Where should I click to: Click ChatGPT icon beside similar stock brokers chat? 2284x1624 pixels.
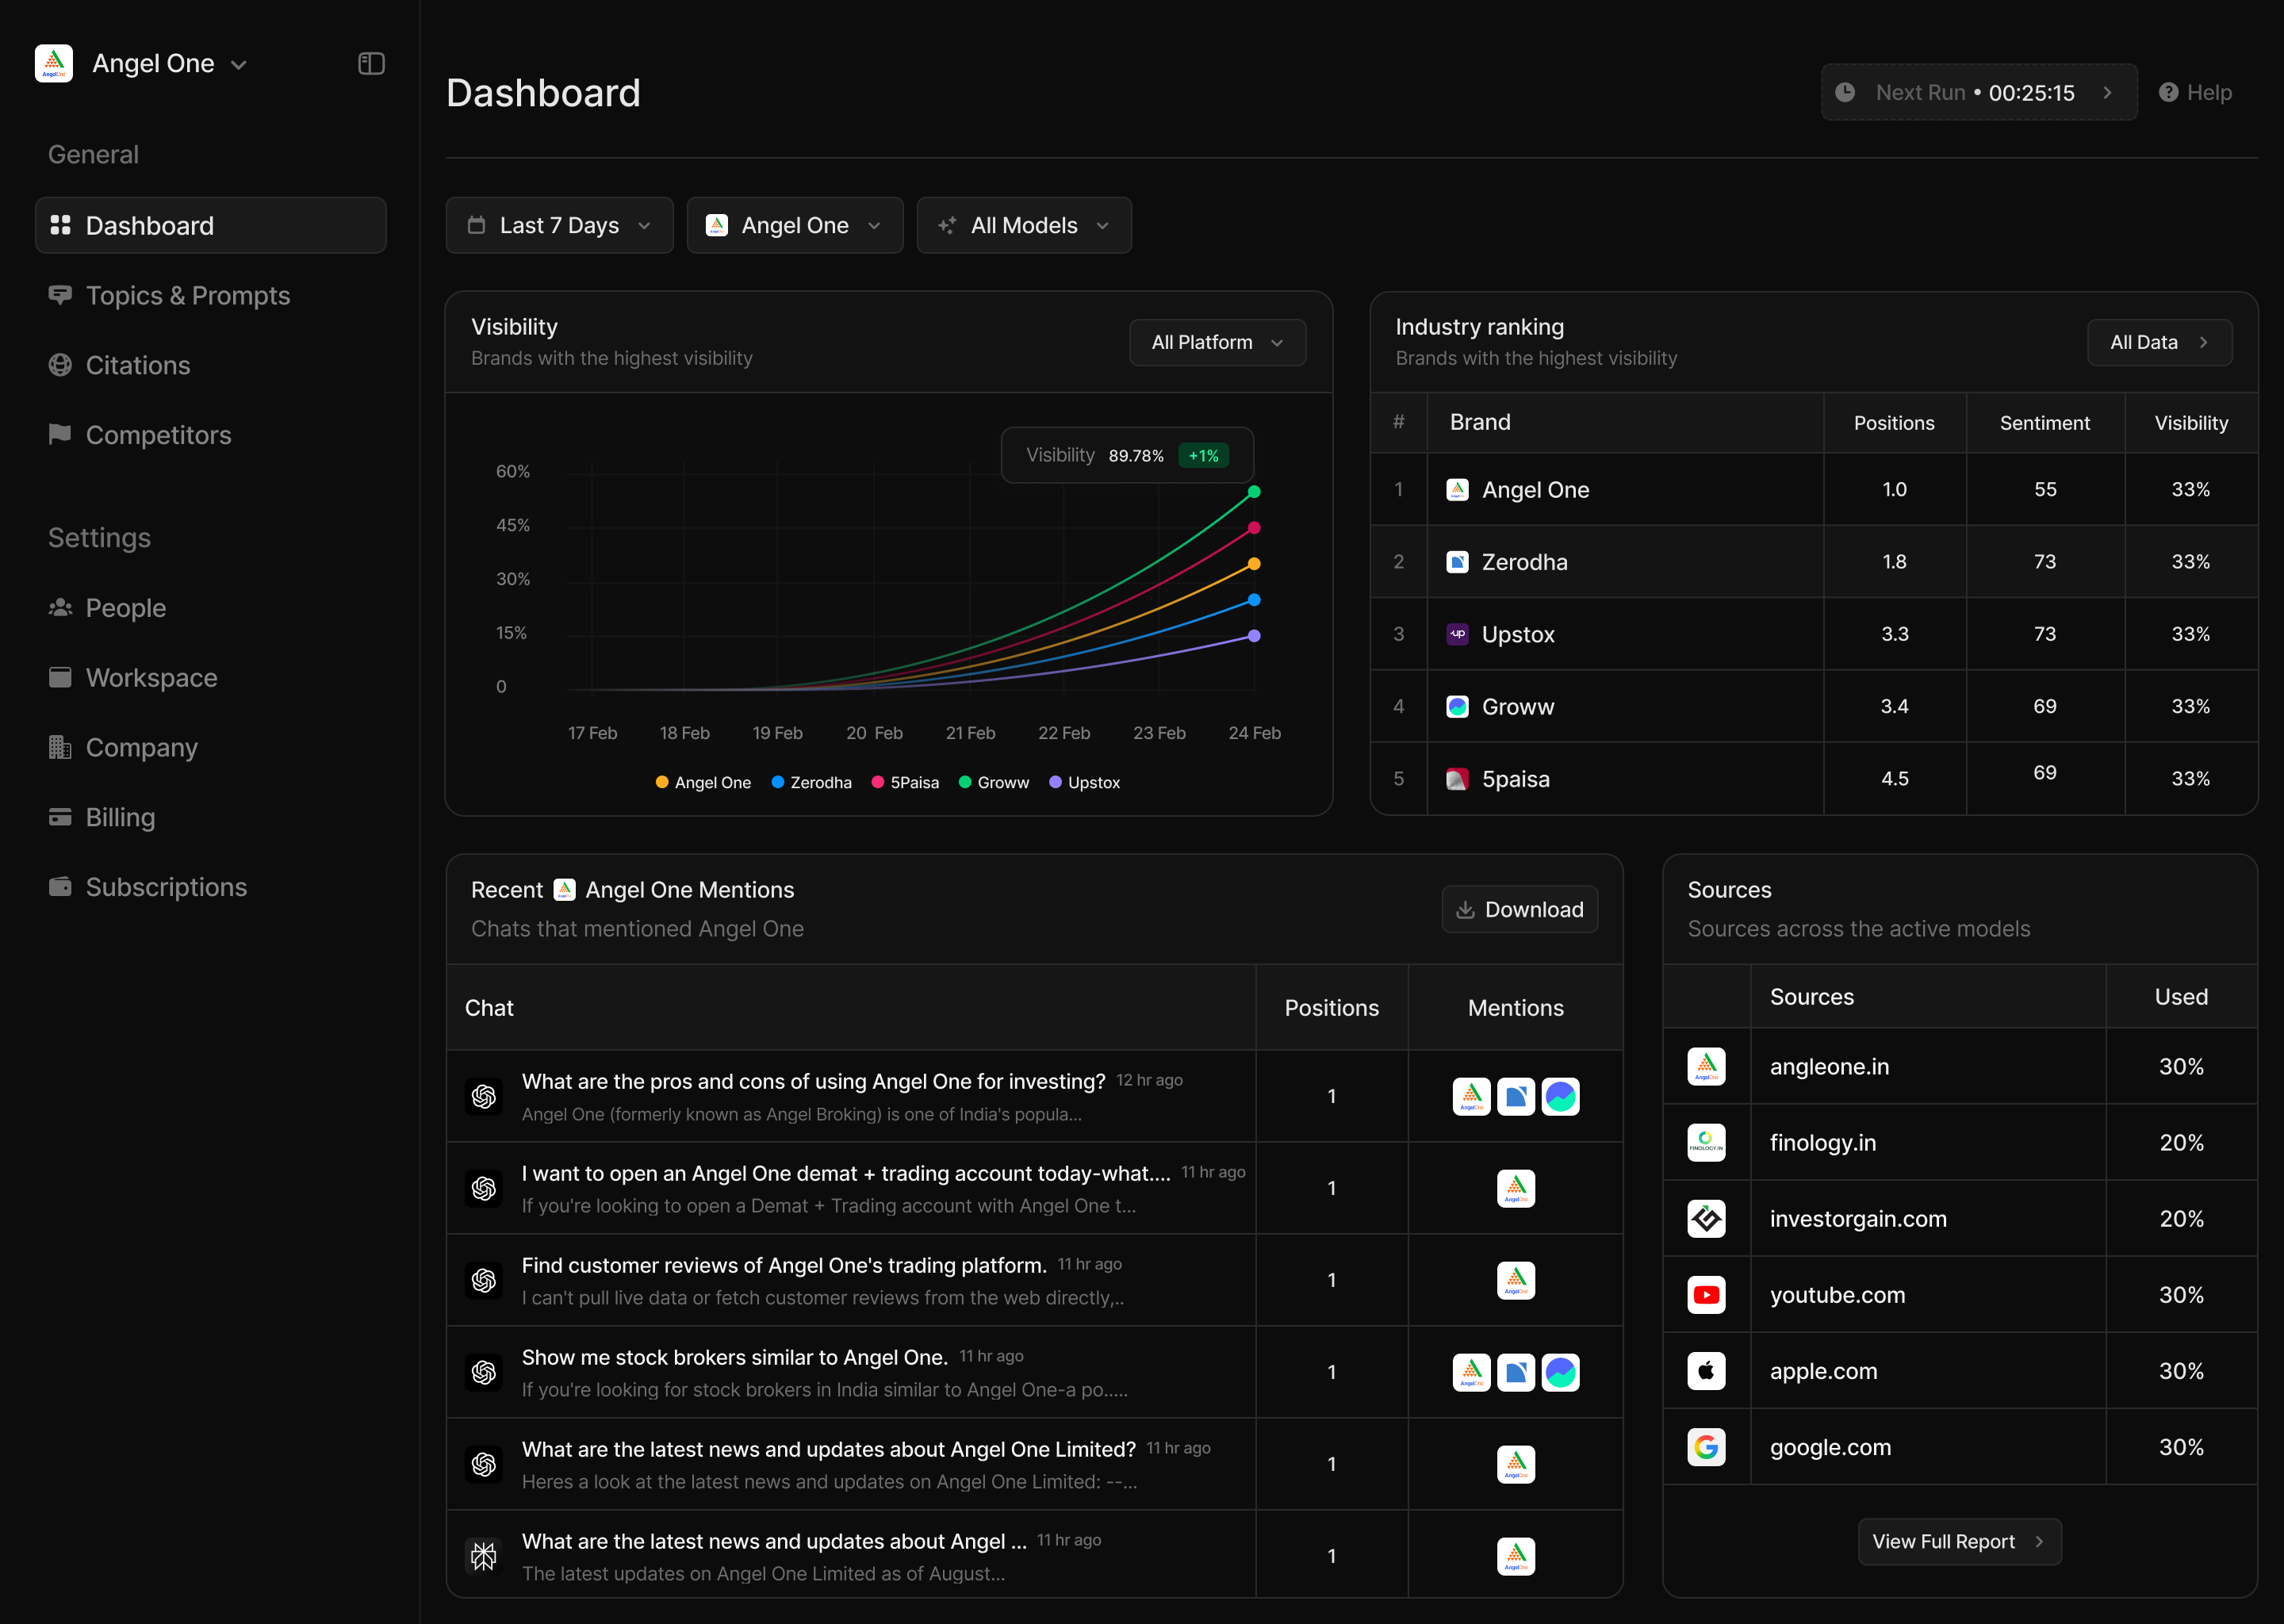484,1373
